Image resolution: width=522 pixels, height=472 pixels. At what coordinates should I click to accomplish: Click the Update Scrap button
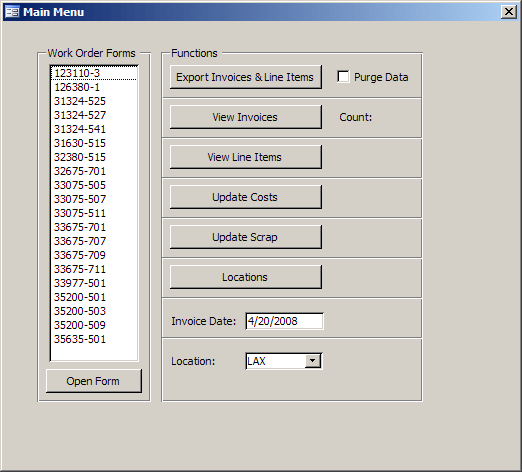click(246, 237)
